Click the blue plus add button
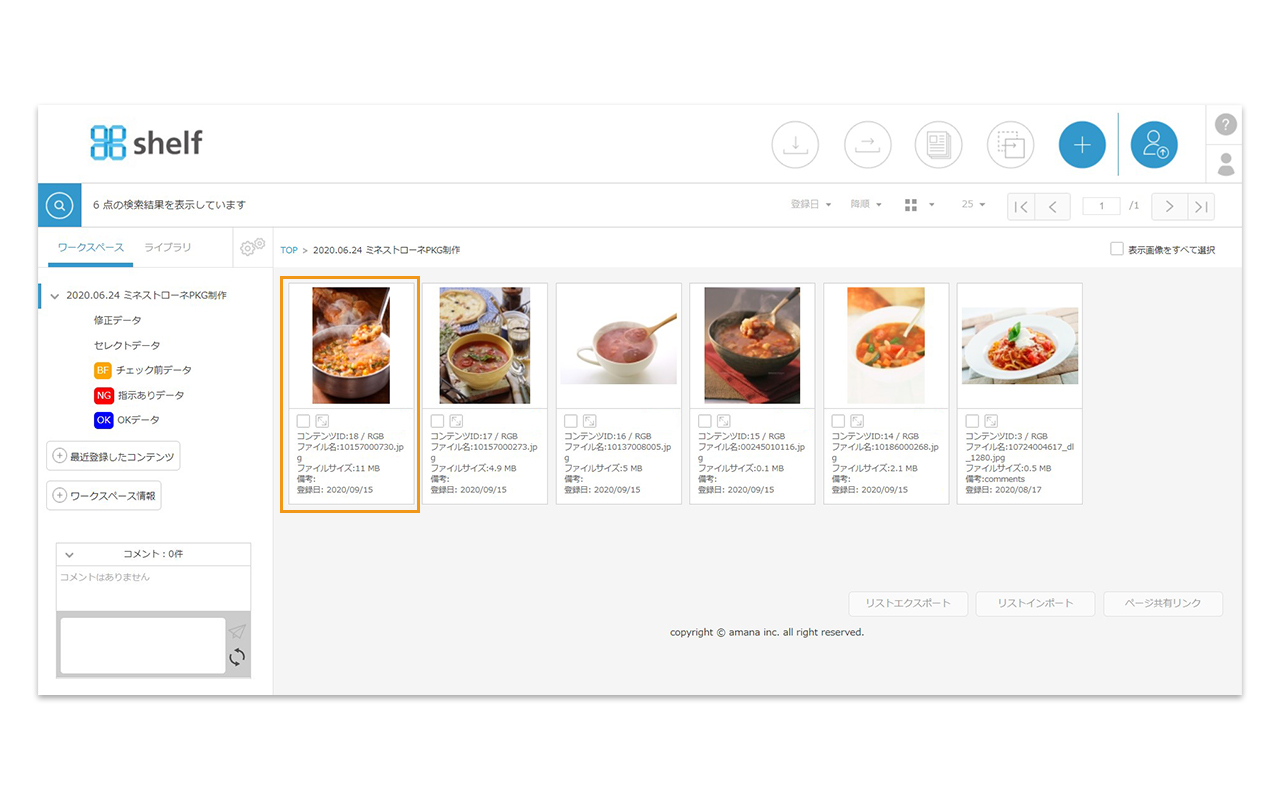 1082,145
